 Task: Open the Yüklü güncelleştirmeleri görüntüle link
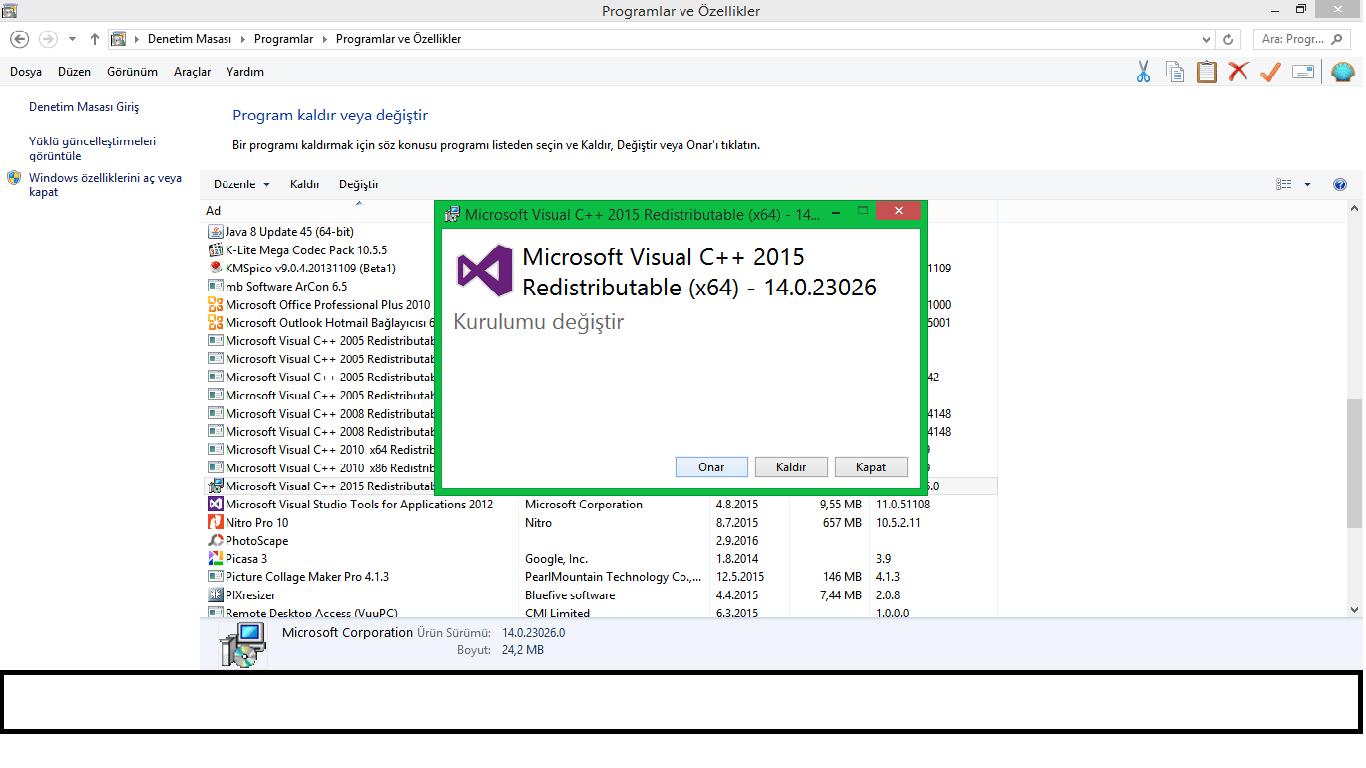pyautogui.click(x=92, y=148)
